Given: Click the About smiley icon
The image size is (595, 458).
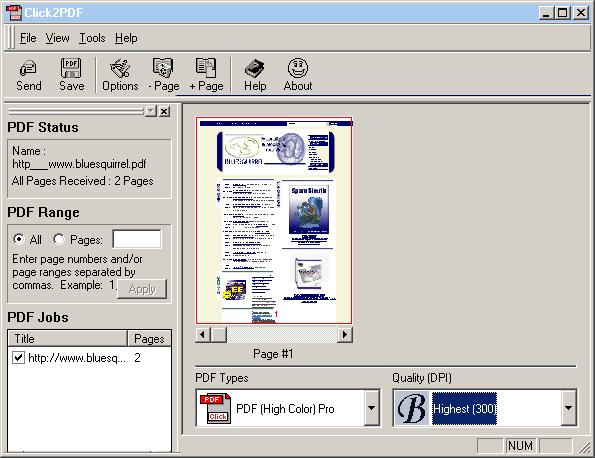Looking at the screenshot, I should tap(298, 75).
